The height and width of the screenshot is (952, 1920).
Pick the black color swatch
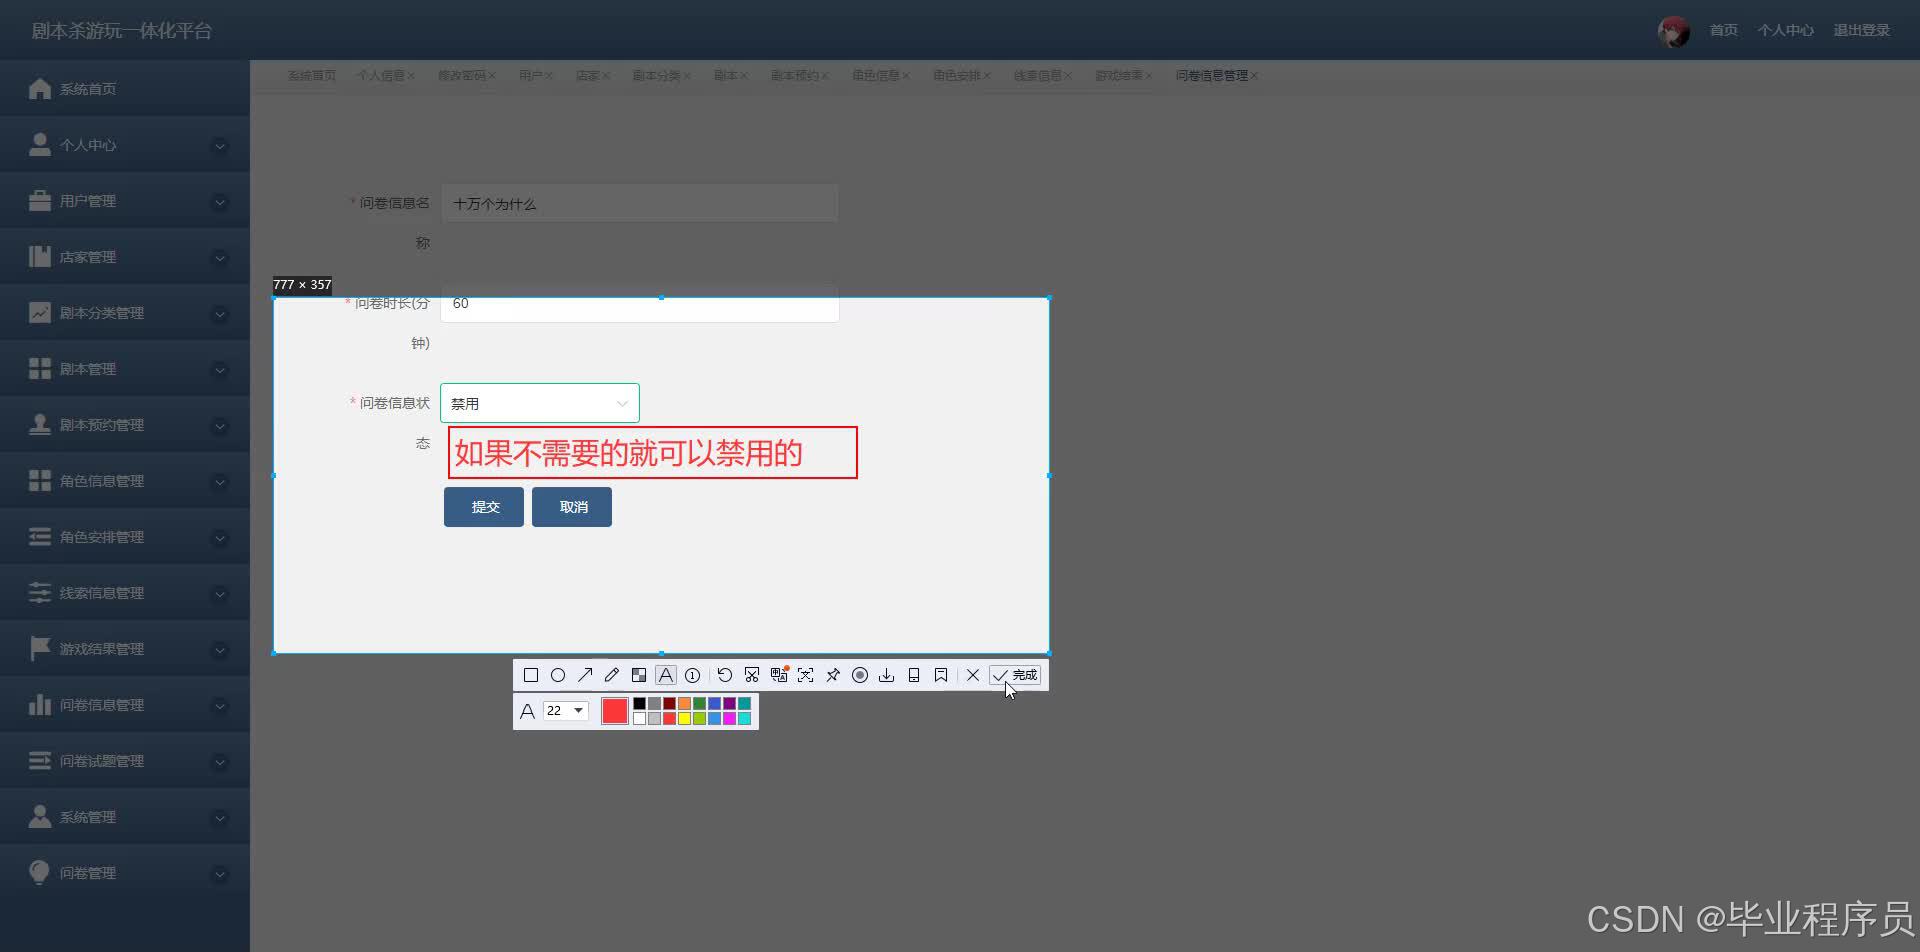click(x=639, y=704)
